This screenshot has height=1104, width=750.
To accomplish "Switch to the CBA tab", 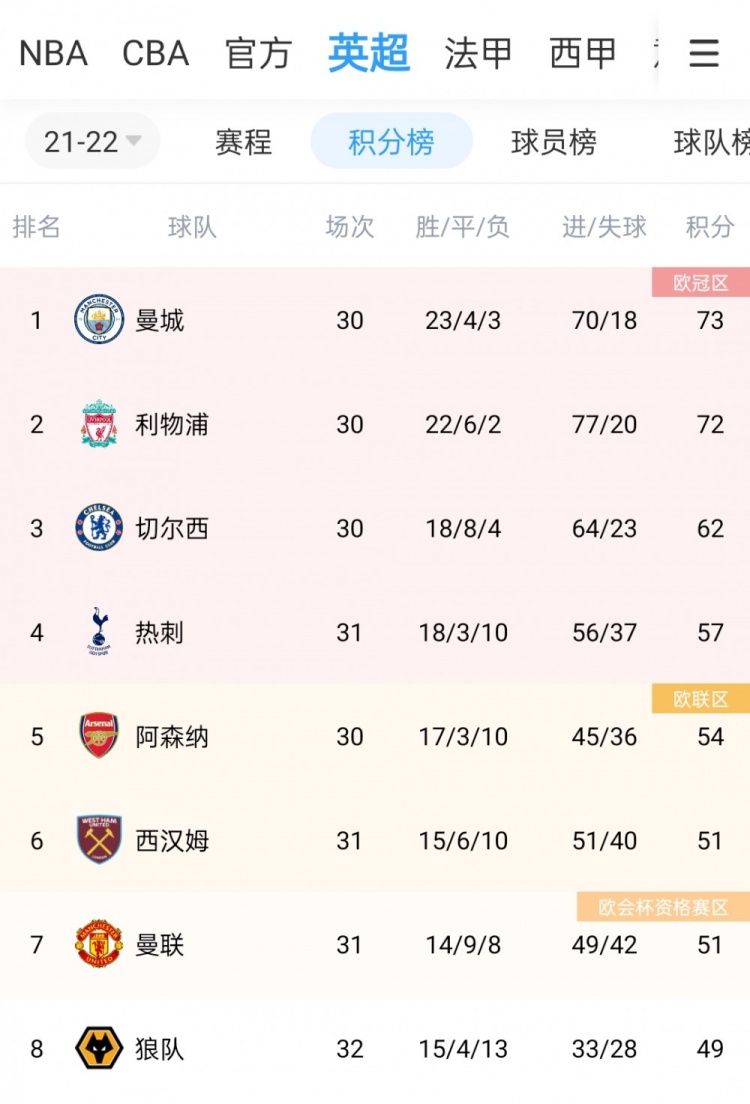I will click(156, 54).
